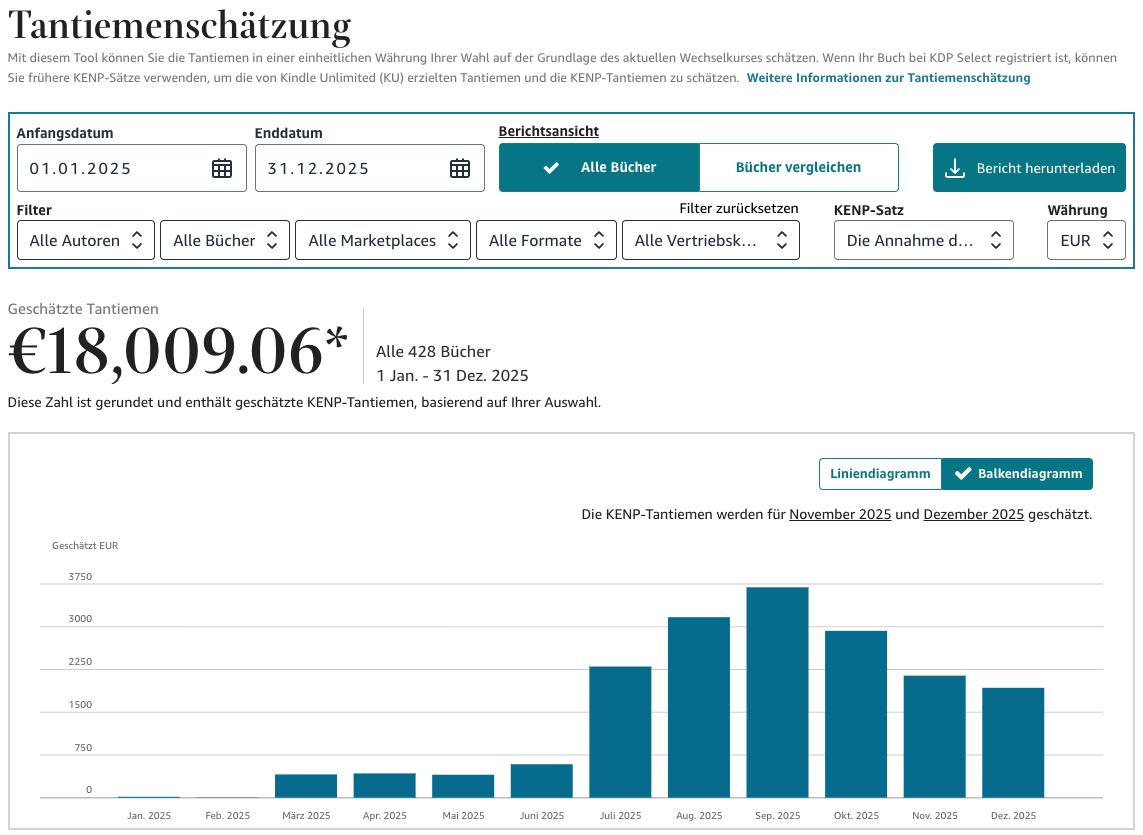Image resolution: width=1143 pixels, height=835 pixels.
Task: Open the calendar picker for Enddatum
Action: click(460, 168)
